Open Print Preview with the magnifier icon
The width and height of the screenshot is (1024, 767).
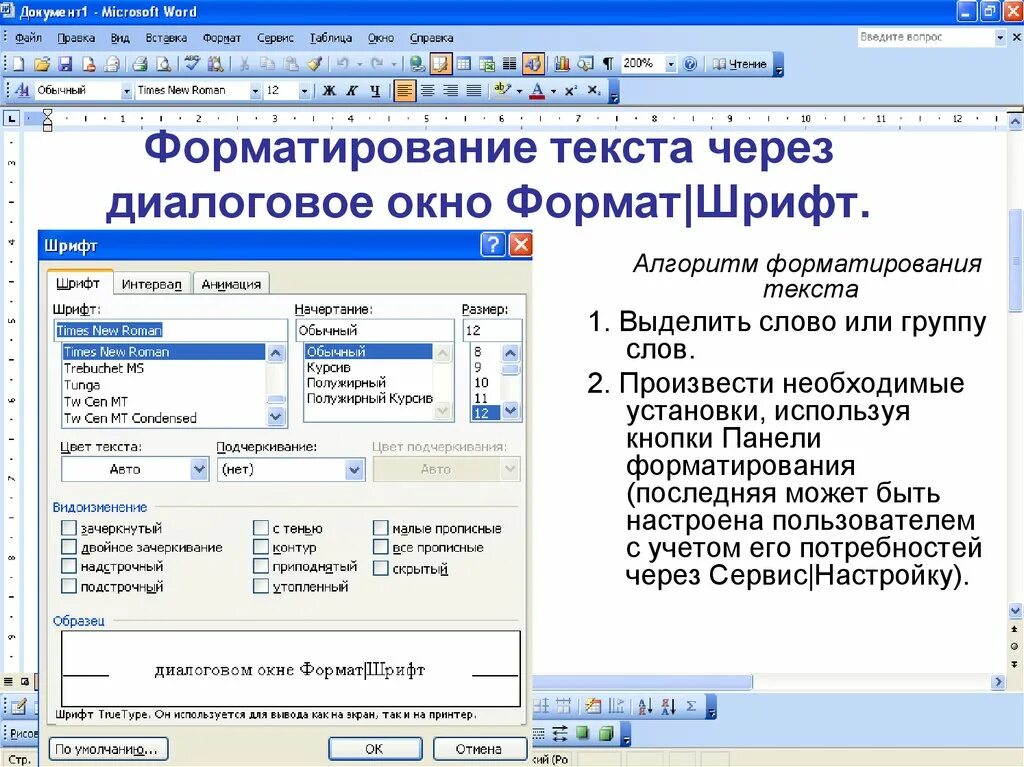(163, 64)
